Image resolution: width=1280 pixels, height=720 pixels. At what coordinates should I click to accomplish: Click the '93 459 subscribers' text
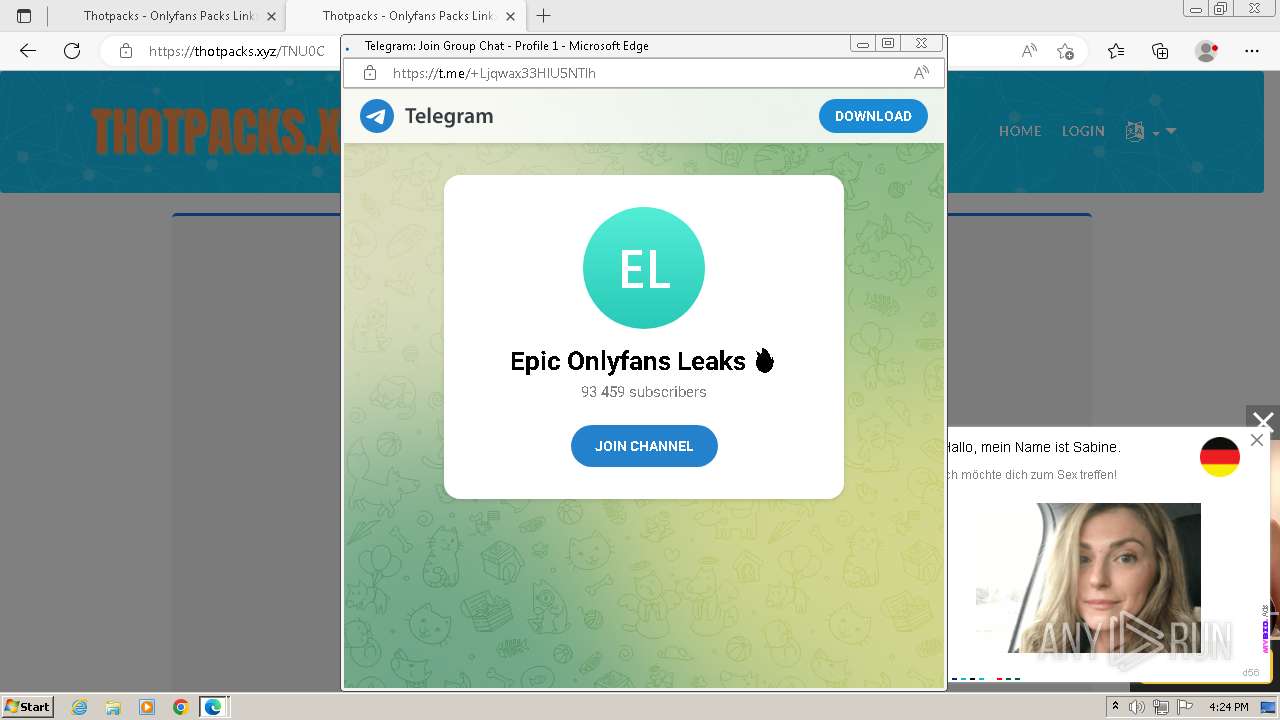tap(644, 392)
